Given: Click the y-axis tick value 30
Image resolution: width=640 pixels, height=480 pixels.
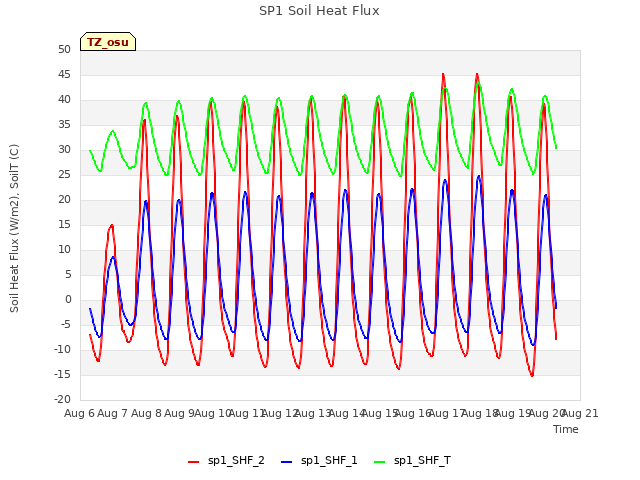Looking at the screenshot, I should point(64,149).
